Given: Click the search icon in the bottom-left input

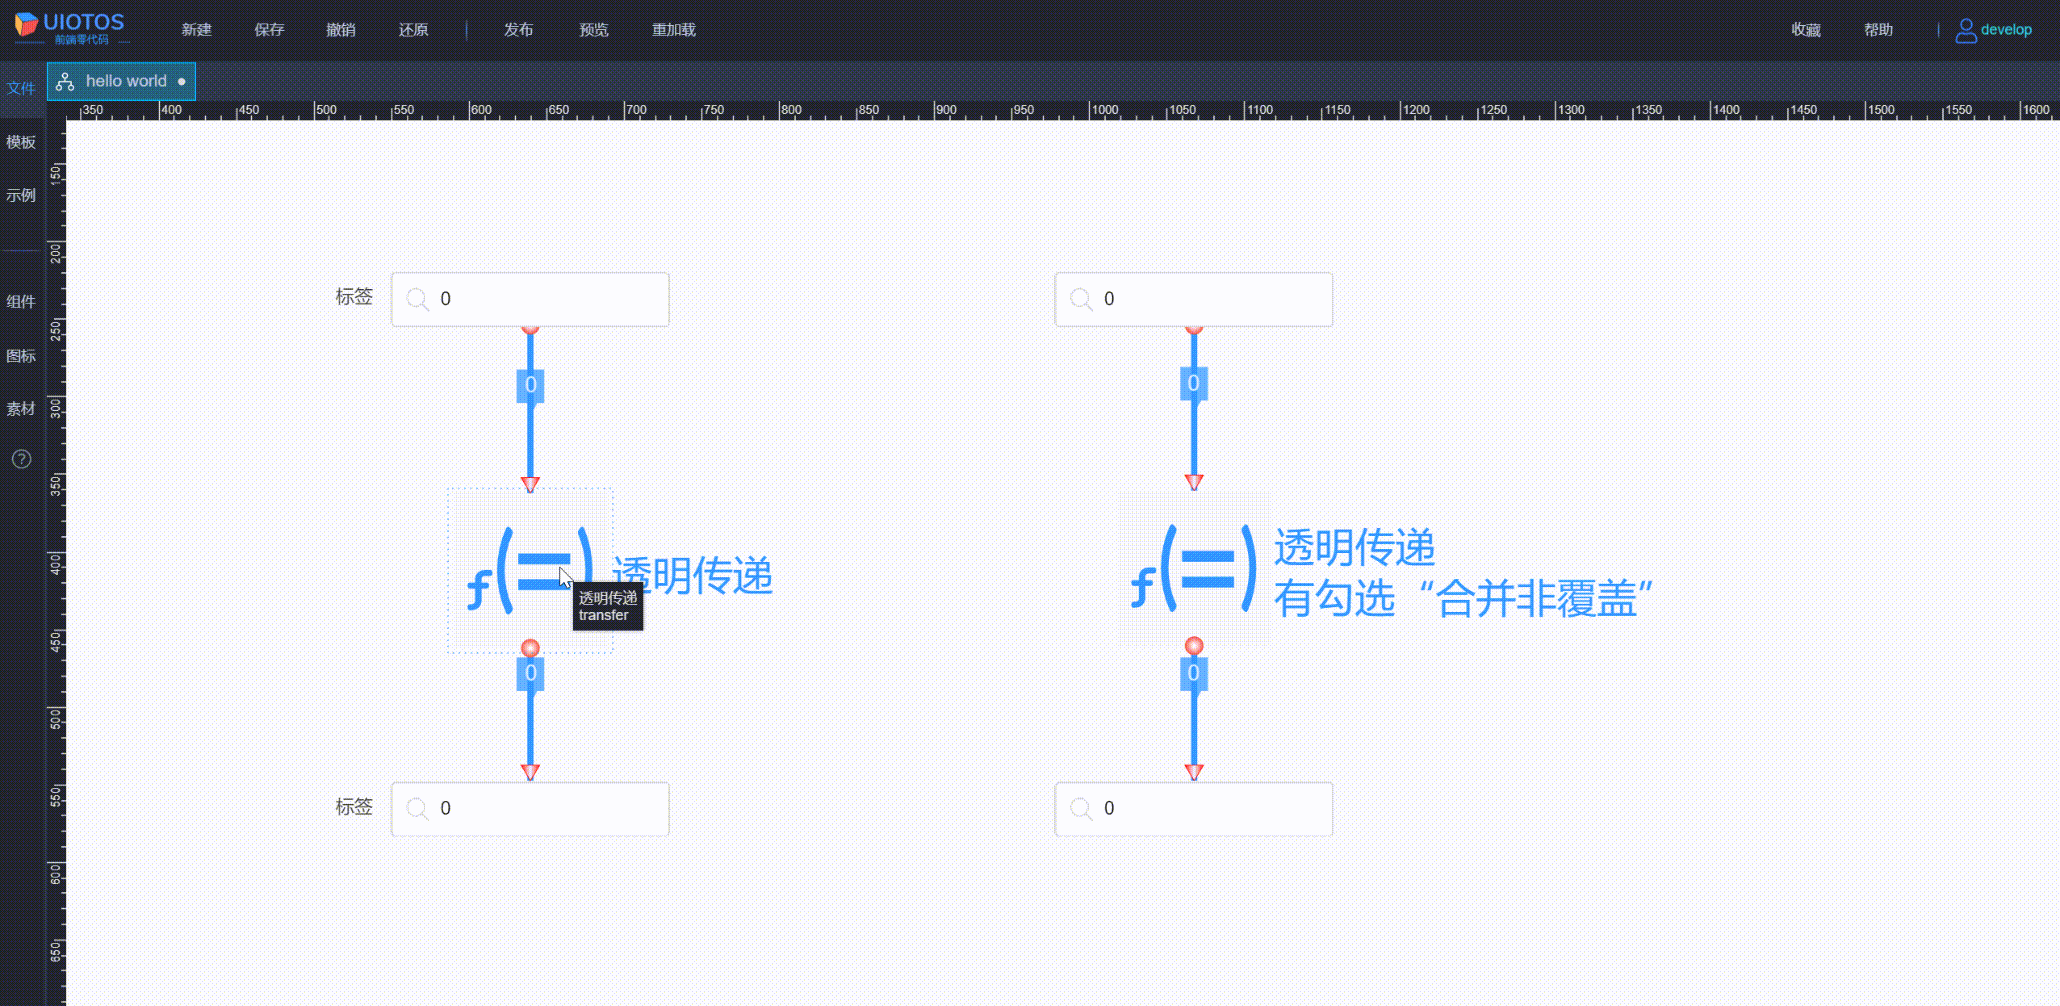Looking at the screenshot, I should 418,808.
